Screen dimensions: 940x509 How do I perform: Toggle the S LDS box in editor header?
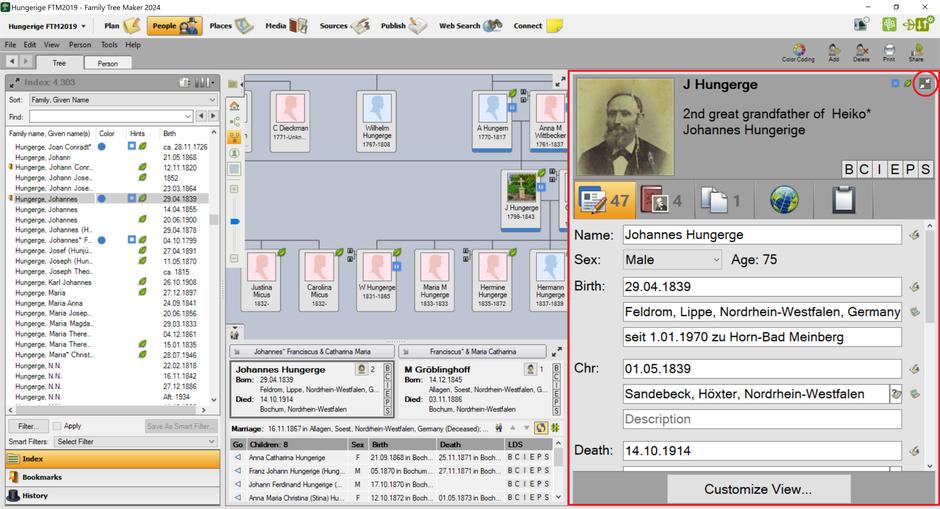click(x=925, y=169)
